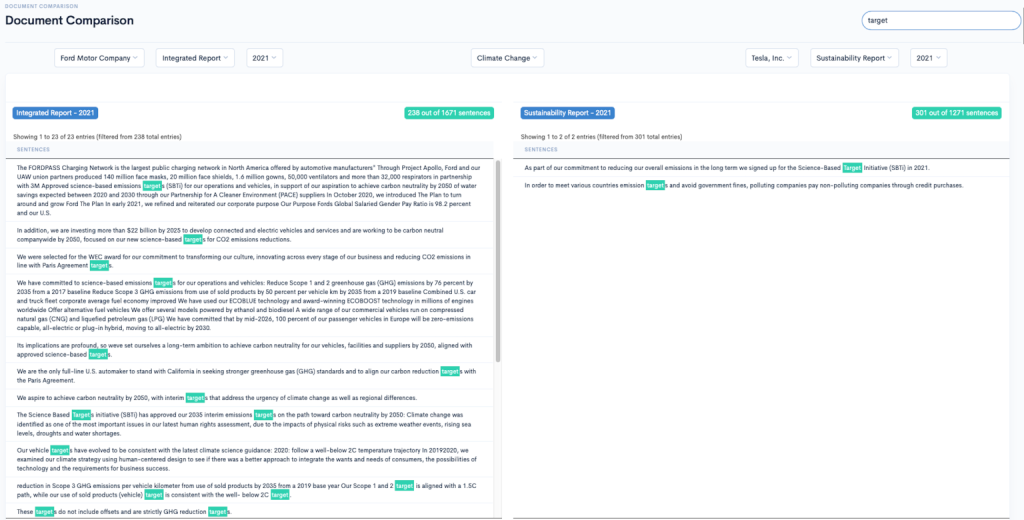
Task: Click the 301 out of 1271 sentences badge
Action: (x=957, y=113)
